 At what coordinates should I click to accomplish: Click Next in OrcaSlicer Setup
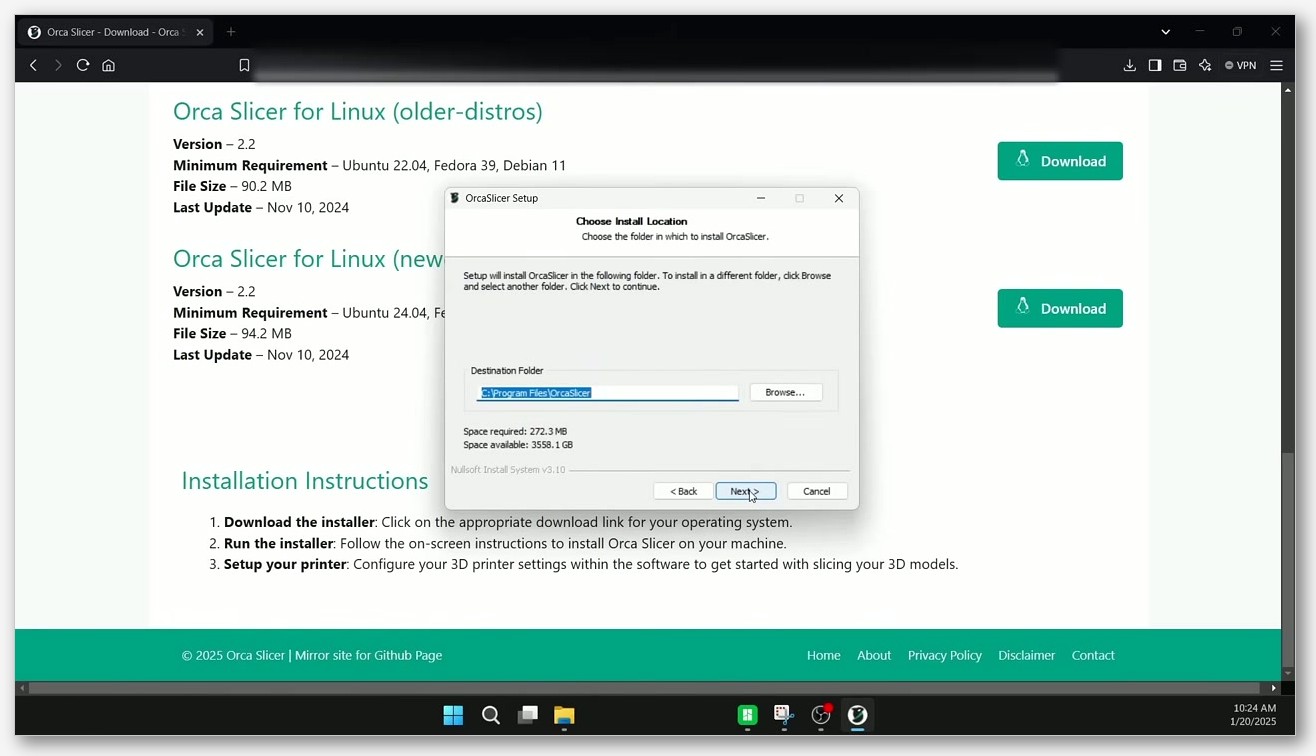745,491
